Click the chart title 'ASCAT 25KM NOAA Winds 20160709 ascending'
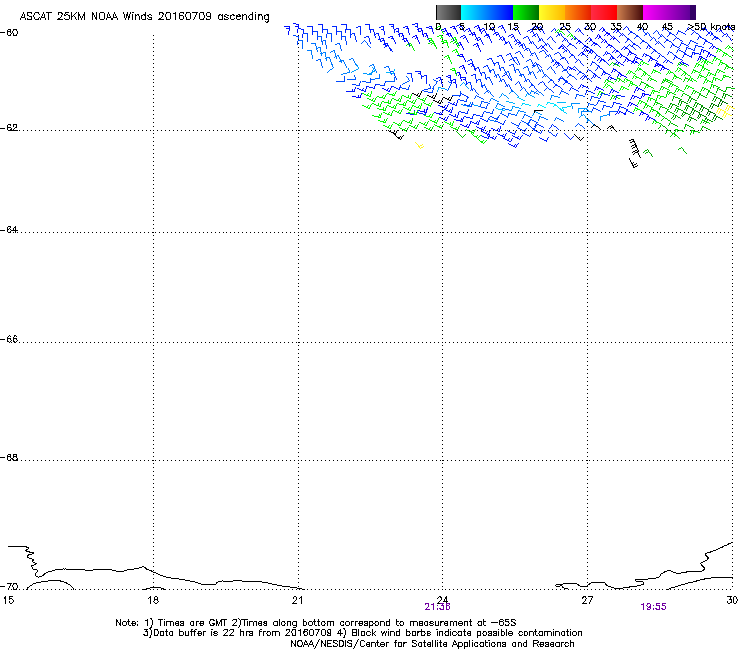Viewport: 740px width, 650px height. point(144,17)
